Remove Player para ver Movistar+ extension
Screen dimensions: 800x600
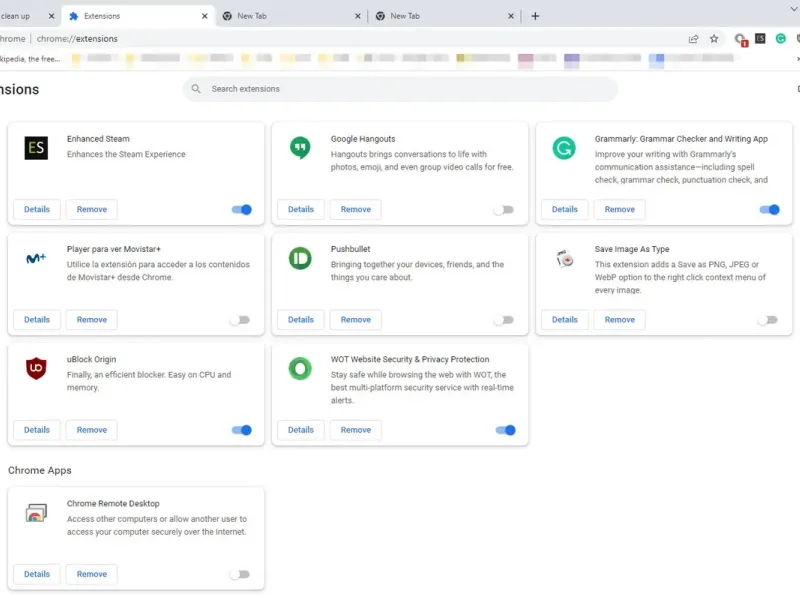click(x=92, y=319)
